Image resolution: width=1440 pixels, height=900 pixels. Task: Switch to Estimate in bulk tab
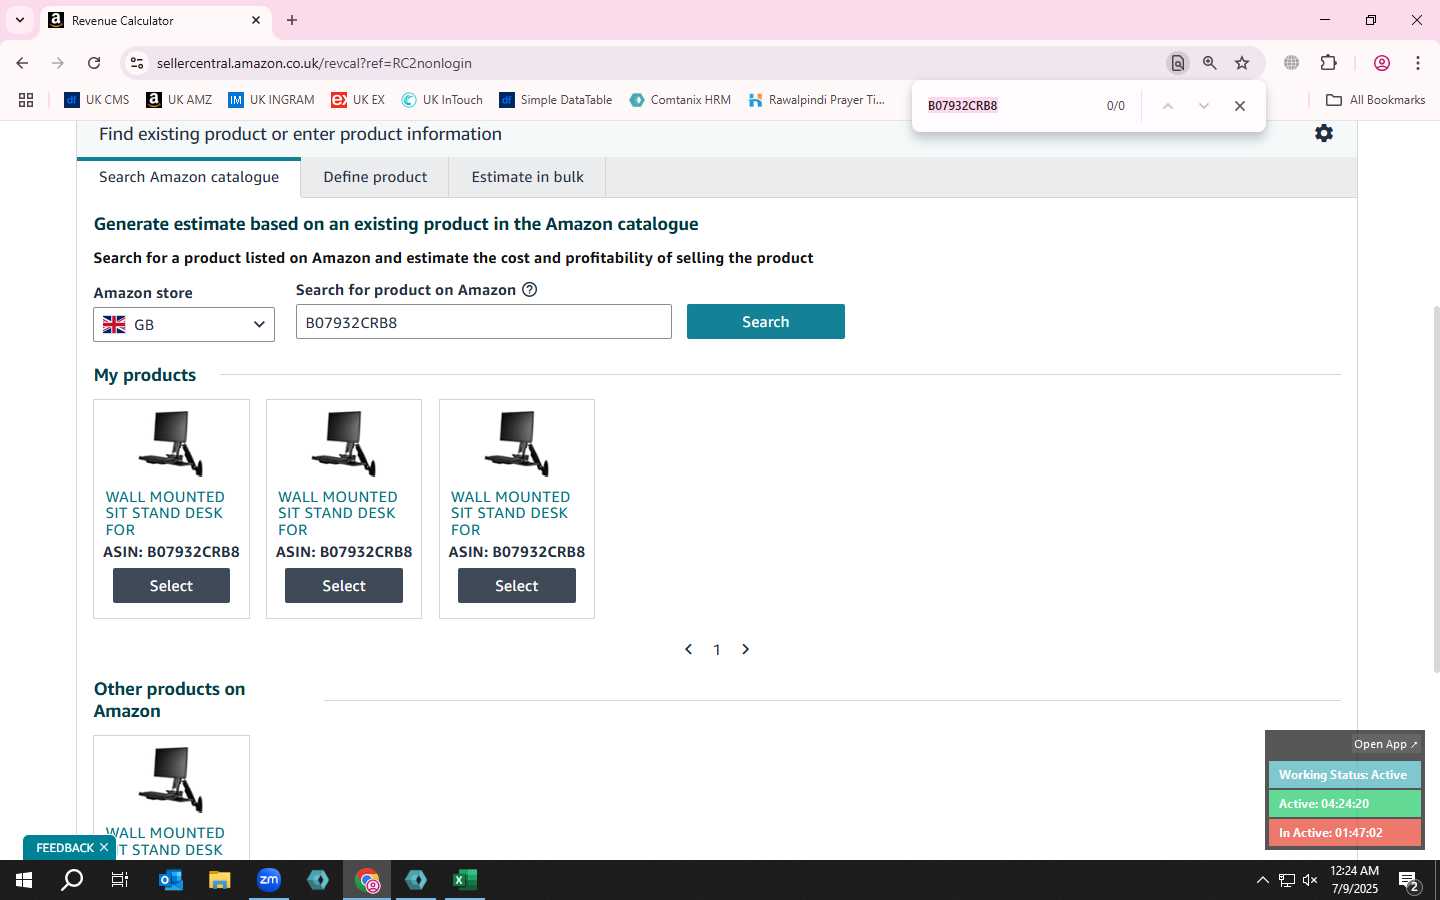tap(527, 177)
